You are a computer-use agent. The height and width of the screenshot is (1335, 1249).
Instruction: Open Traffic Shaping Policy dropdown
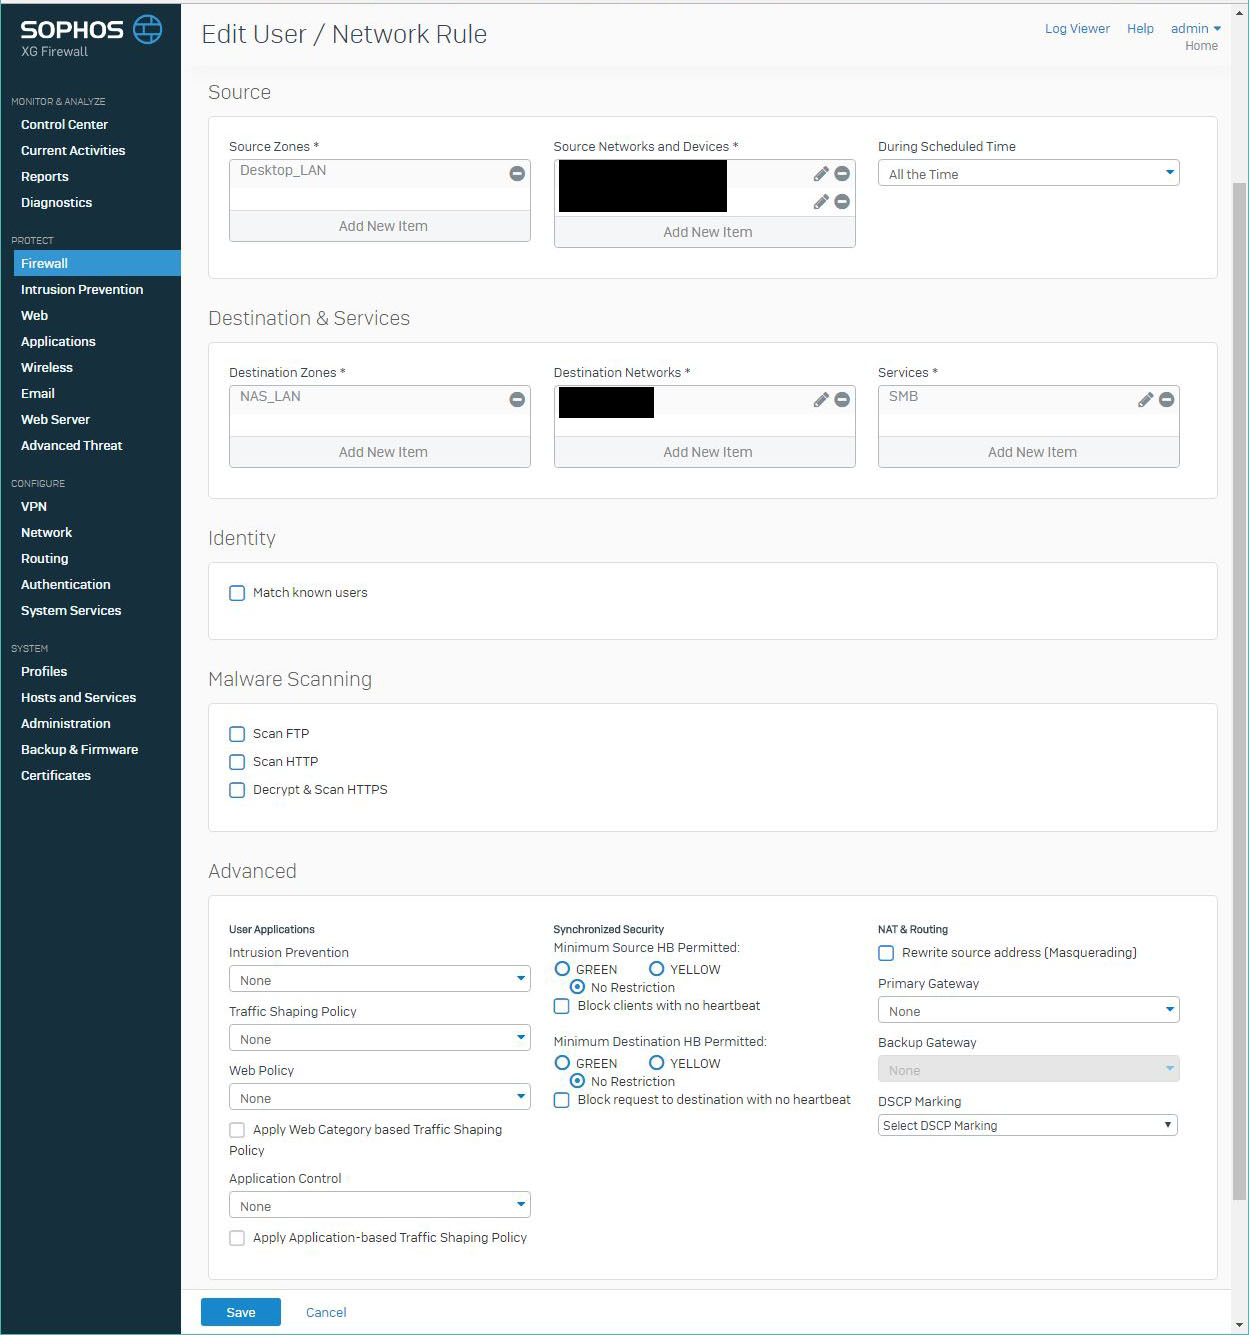(x=379, y=1038)
